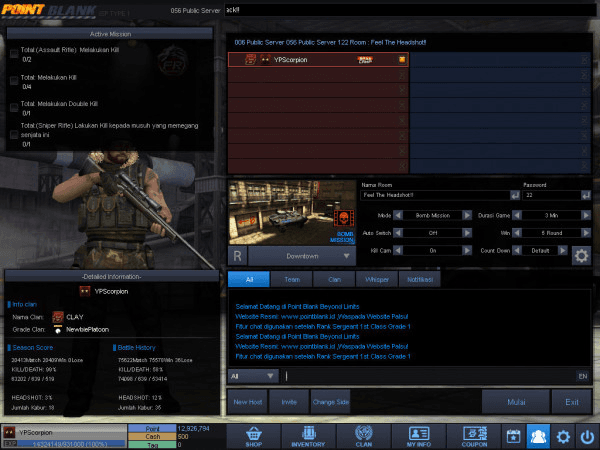The width and height of the screenshot is (600, 450).
Task: Tick the Double Kill mission checkbox
Action: [x=13, y=106]
